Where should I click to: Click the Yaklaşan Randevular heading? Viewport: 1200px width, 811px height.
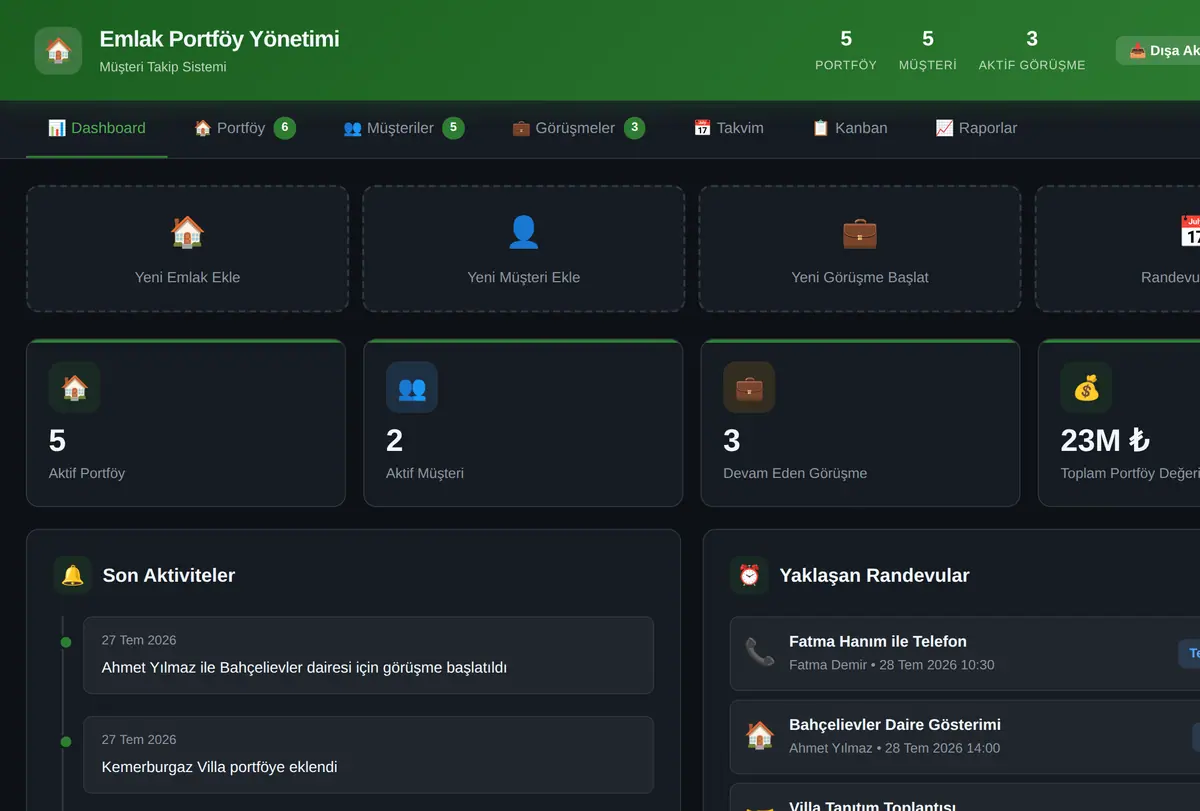[874, 575]
